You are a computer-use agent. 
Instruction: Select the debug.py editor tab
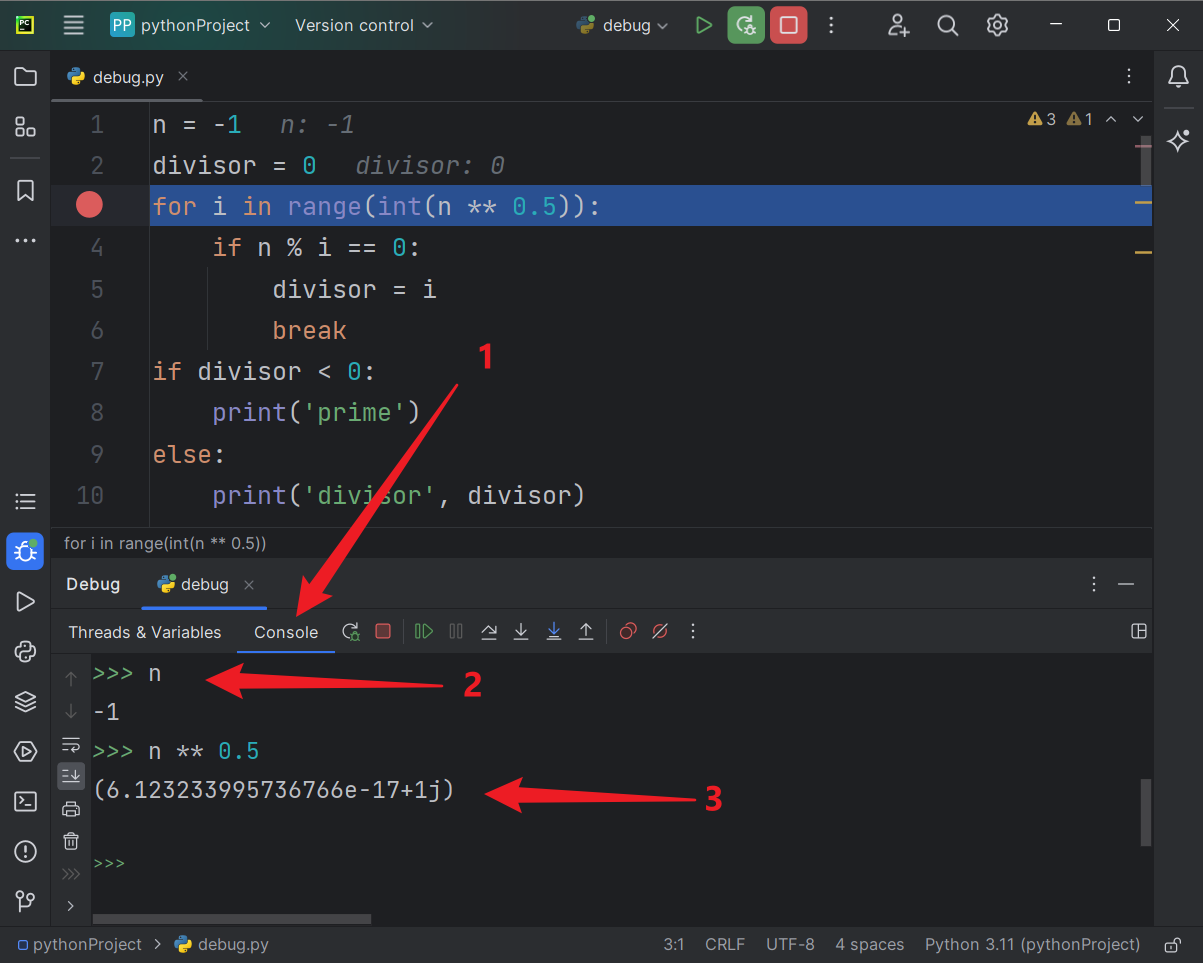pos(127,77)
